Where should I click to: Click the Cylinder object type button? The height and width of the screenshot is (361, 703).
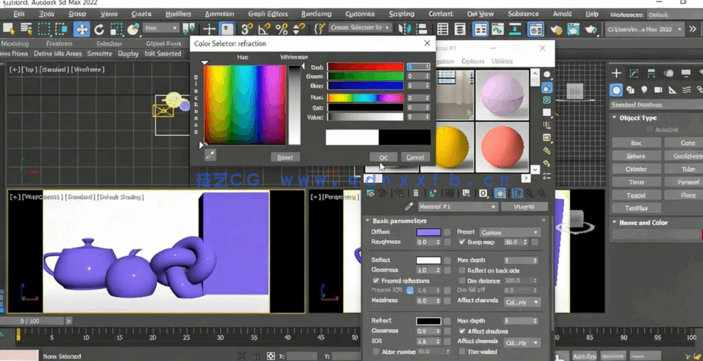coord(636,169)
